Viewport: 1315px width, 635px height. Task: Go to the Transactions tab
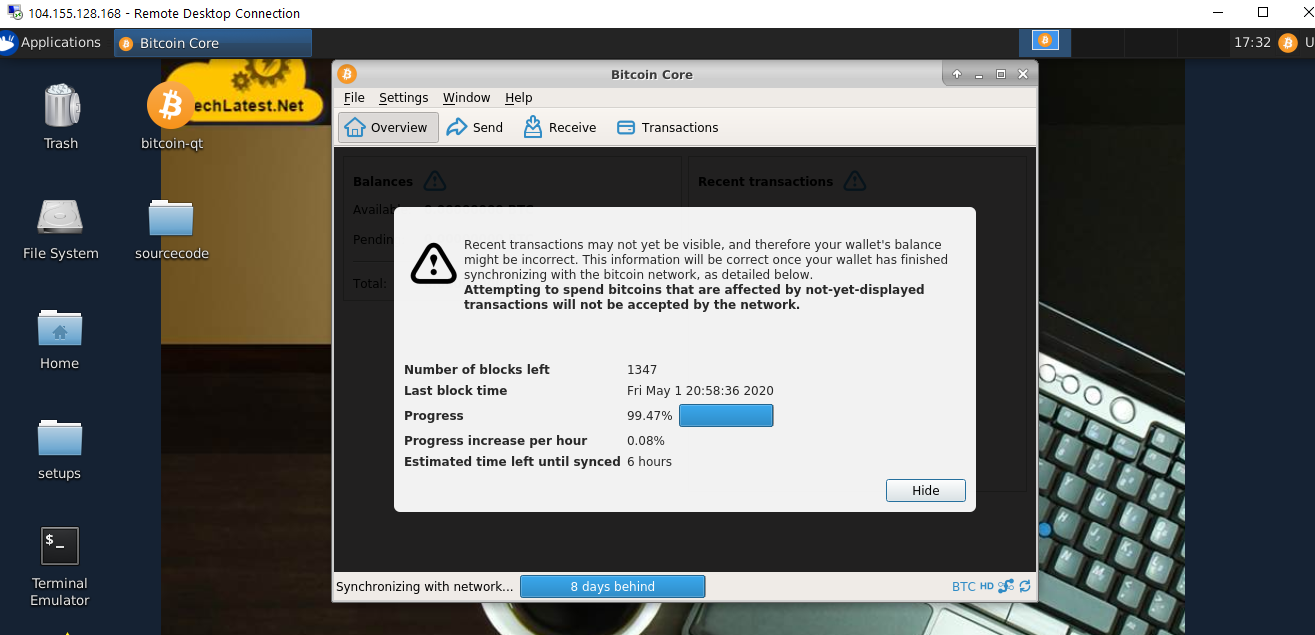click(x=667, y=127)
